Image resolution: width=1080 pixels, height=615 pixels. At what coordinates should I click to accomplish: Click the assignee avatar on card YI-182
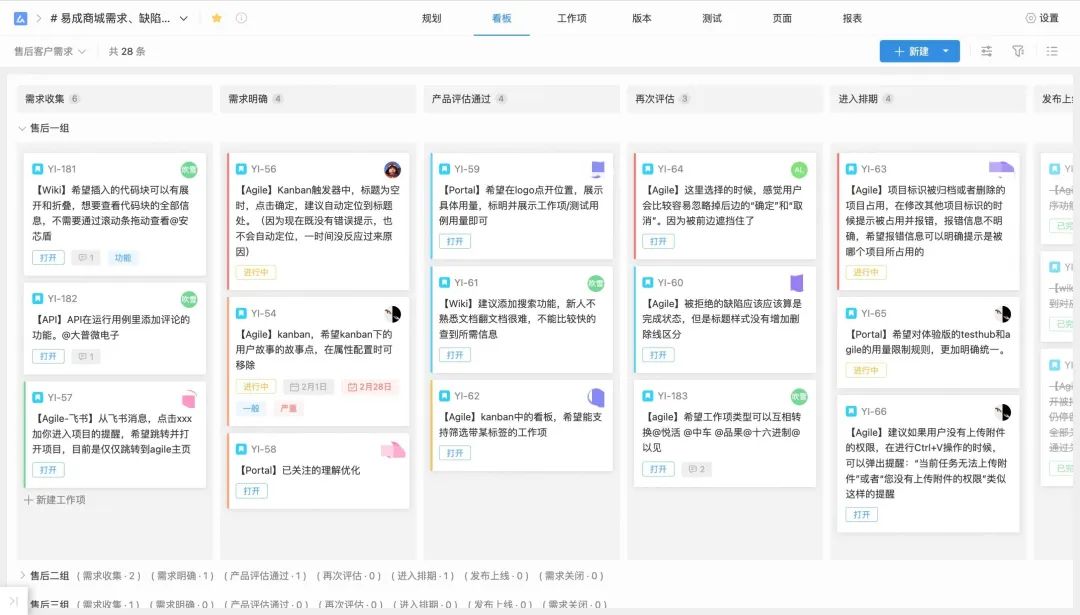pos(189,299)
